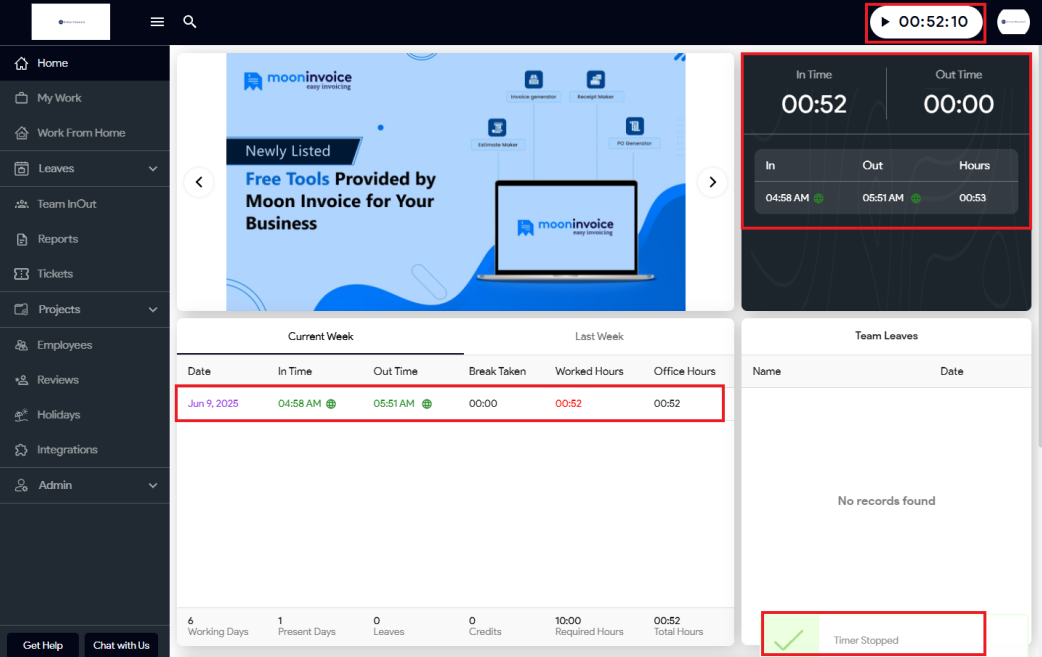Click the Home sidebar icon
Viewport: 1042px width, 657px height.
pos(21,63)
